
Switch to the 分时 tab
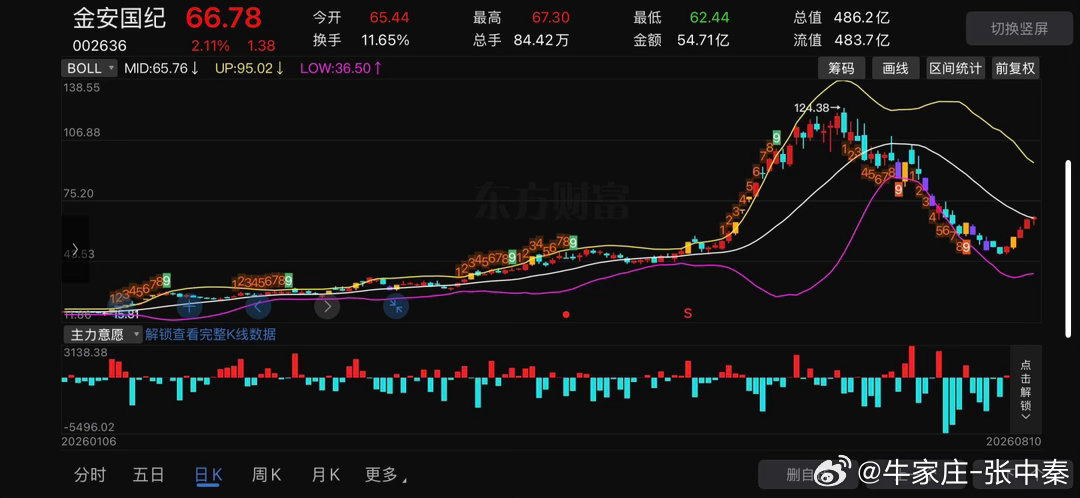click(x=90, y=475)
